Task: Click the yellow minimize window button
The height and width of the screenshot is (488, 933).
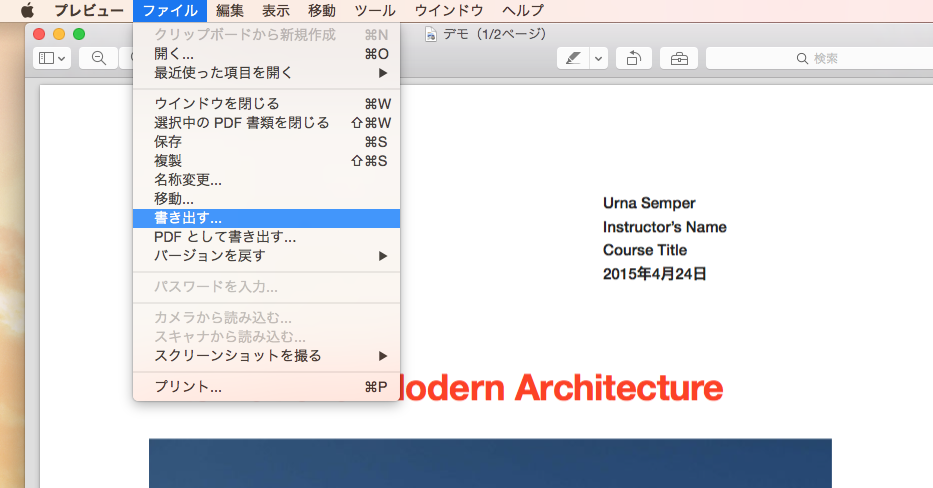Action: 59,34
